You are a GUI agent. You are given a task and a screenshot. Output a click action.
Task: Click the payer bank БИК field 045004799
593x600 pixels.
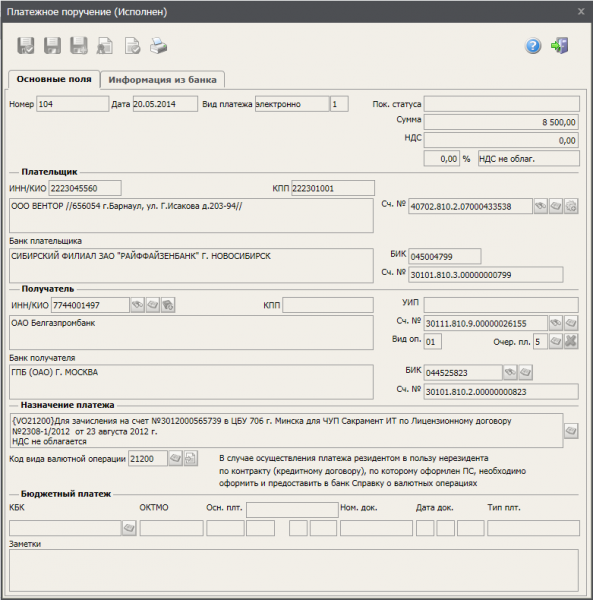tap(445, 256)
